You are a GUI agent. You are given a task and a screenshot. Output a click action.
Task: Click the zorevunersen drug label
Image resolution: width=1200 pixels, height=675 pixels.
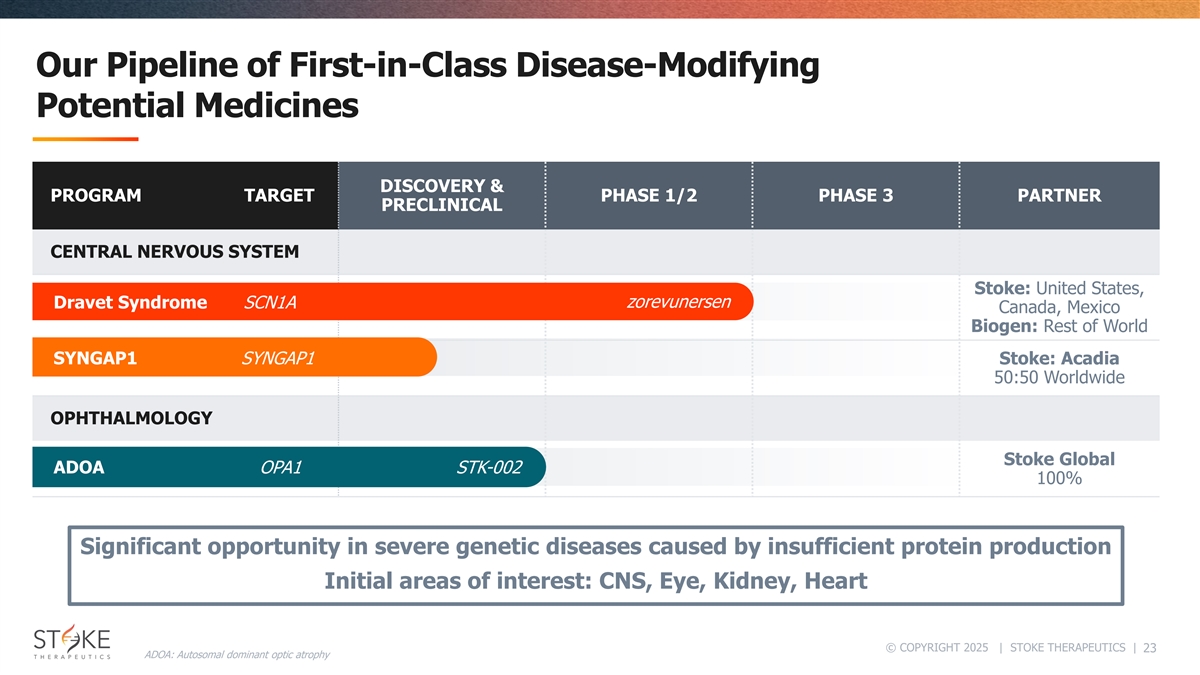tap(678, 302)
